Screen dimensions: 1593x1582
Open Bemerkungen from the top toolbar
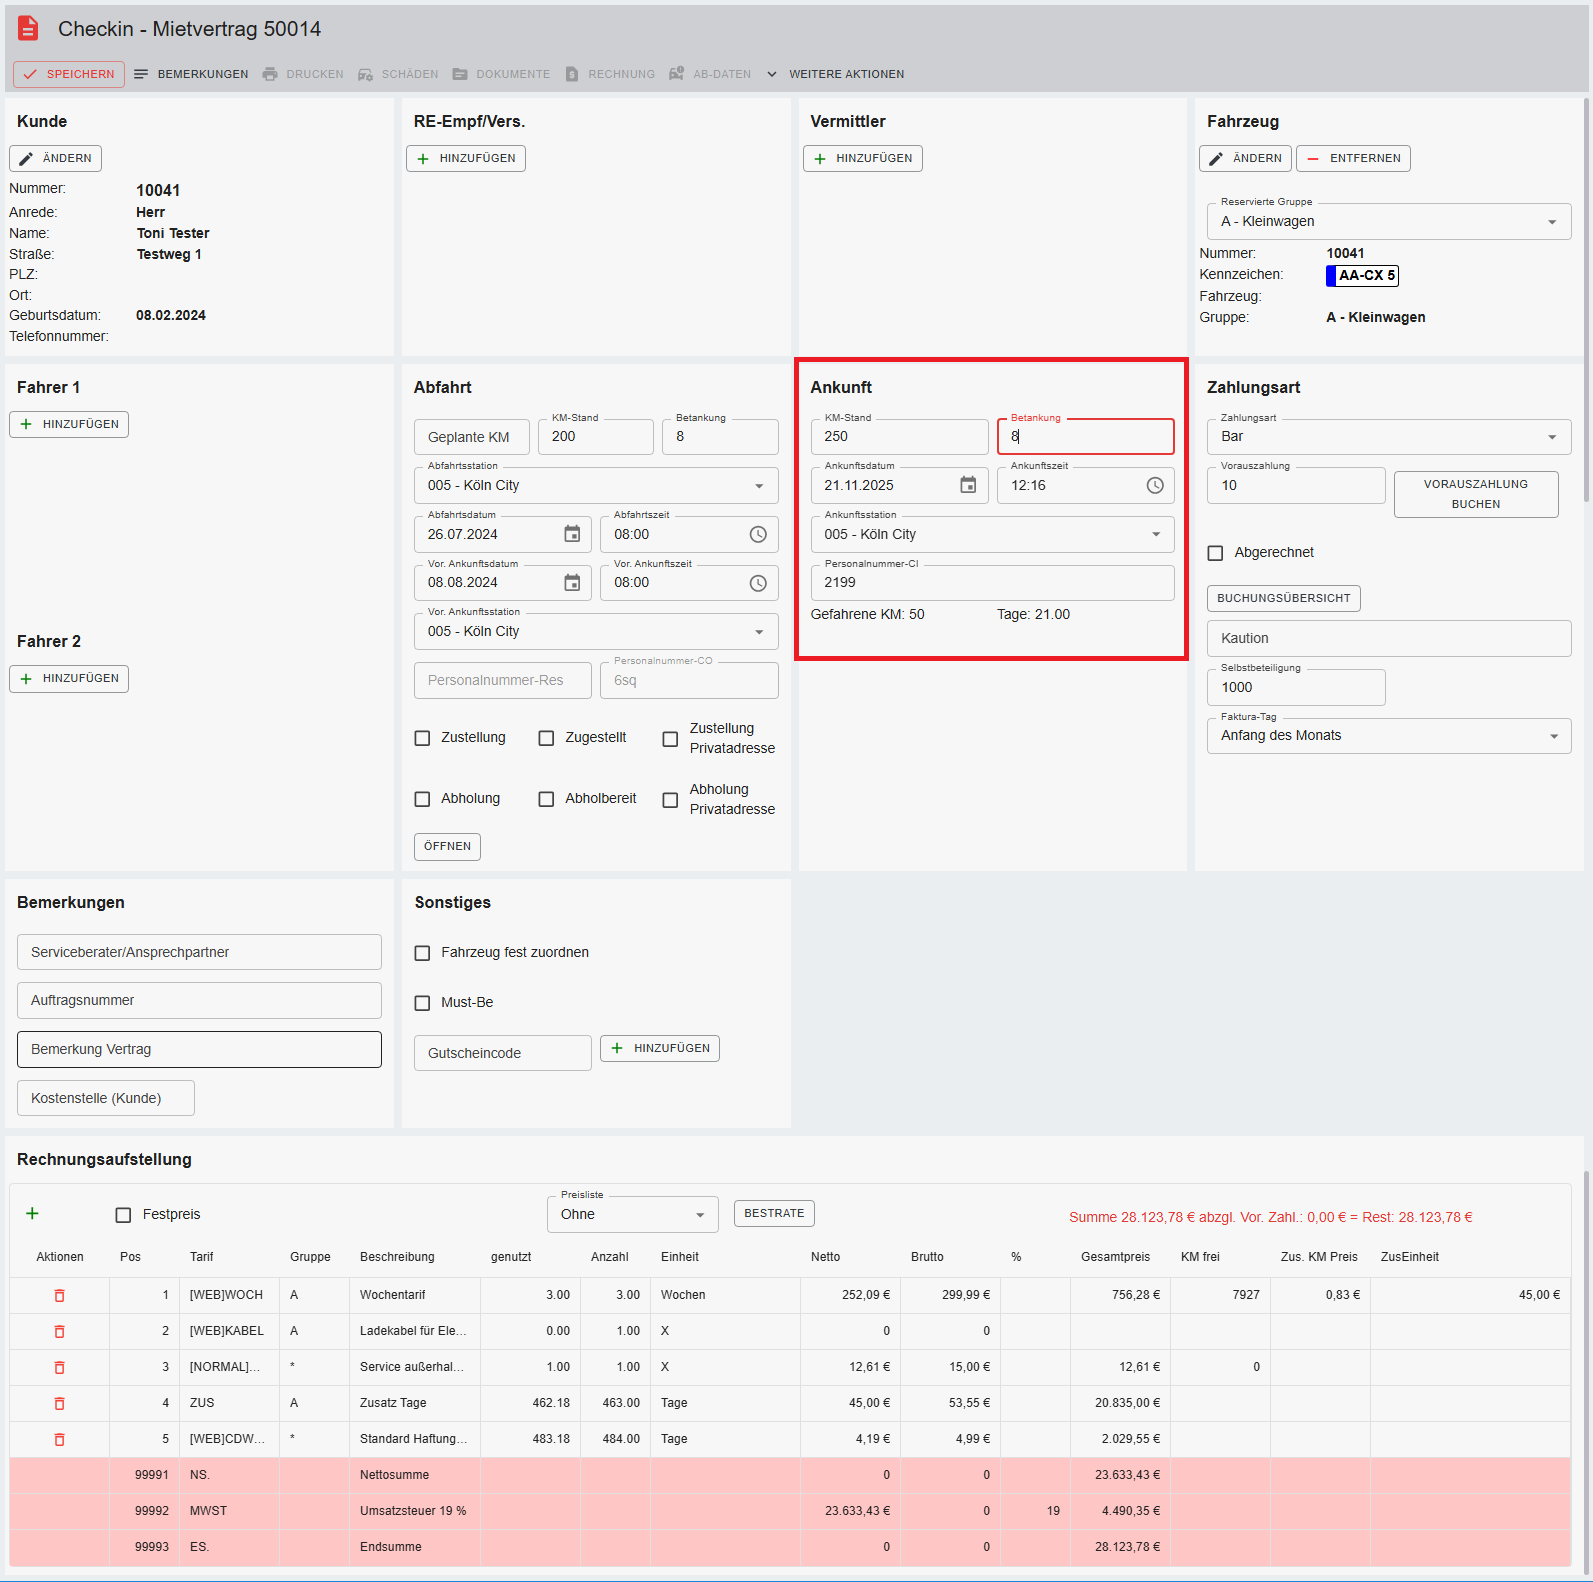tap(191, 74)
